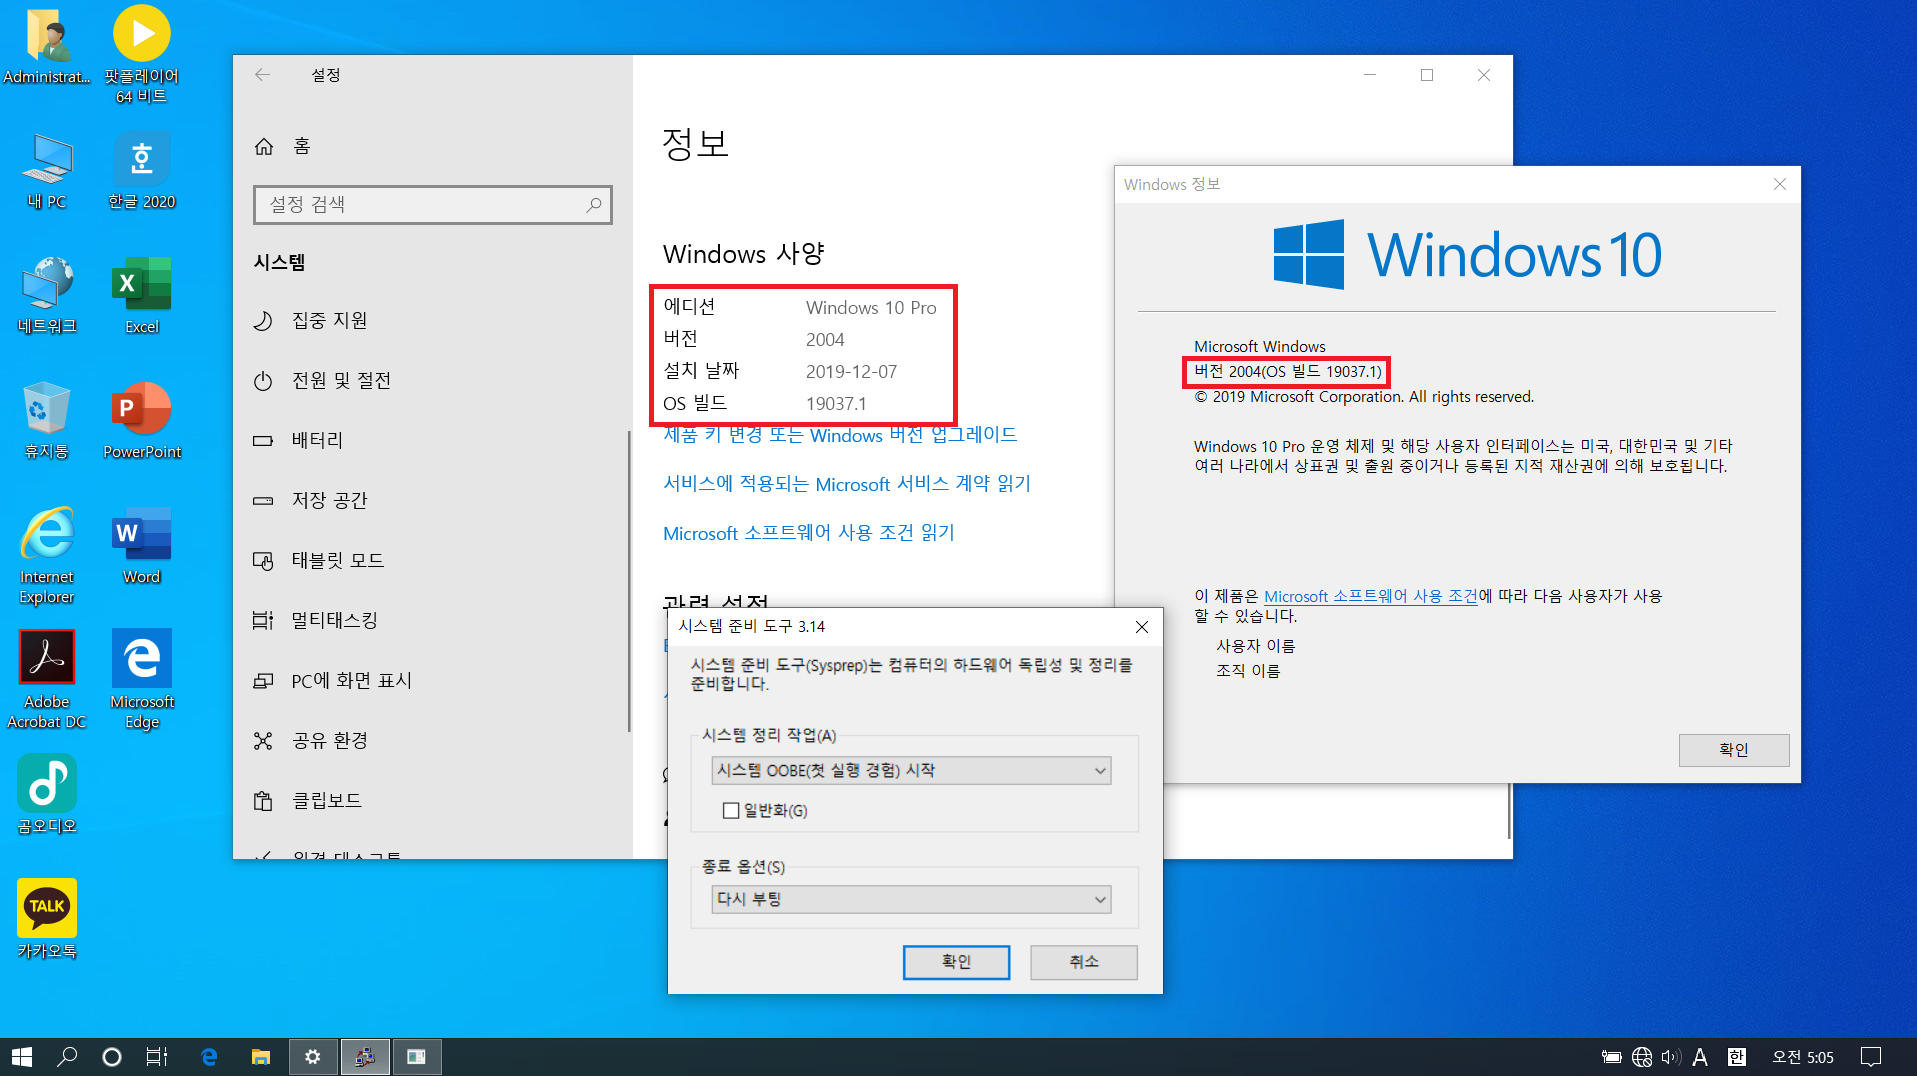Toggle the 한 IME language indicator
The height and width of the screenshot is (1076, 1917).
(x=1737, y=1057)
